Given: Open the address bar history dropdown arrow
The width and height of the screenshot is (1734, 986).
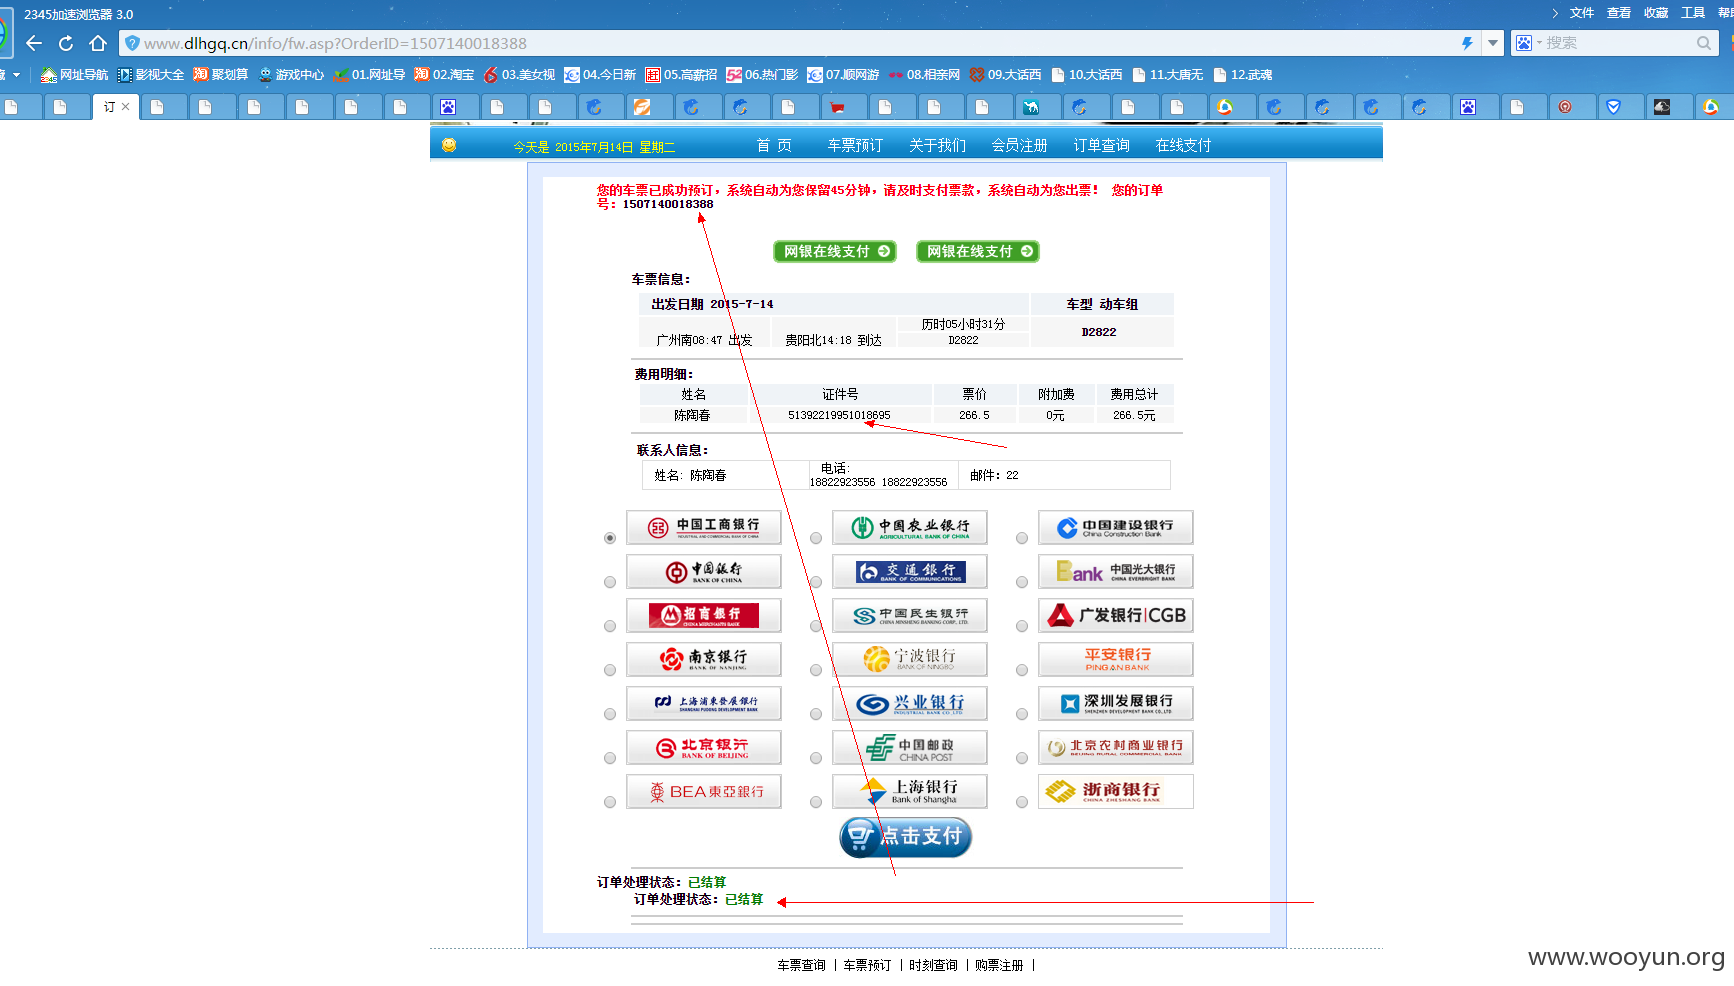Looking at the screenshot, I should point(1493,43).
